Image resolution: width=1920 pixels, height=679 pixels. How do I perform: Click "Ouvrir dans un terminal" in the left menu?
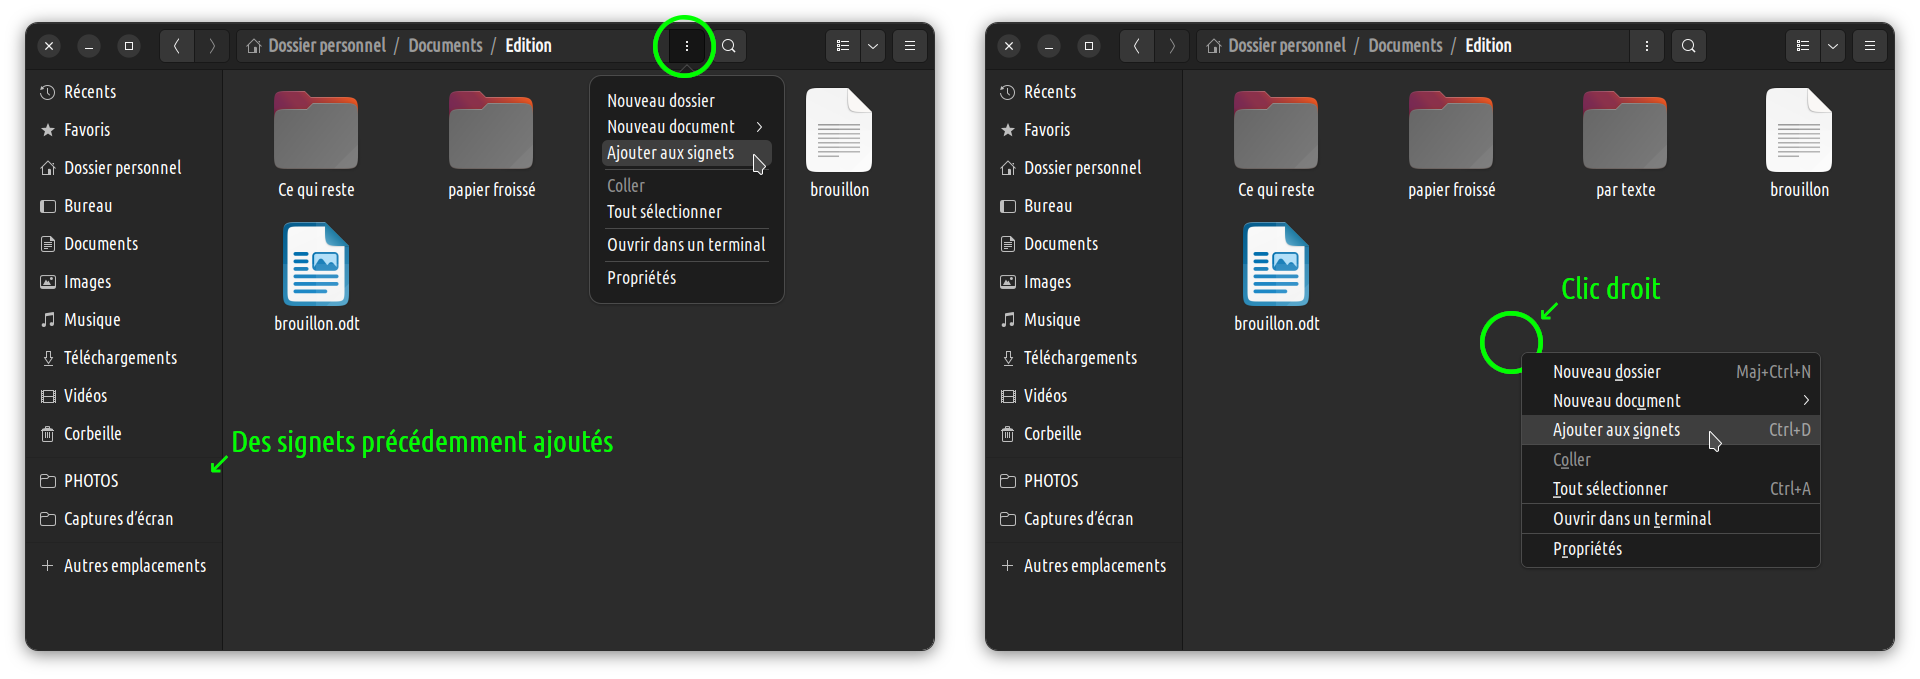pyautogui.click(x=685, y=245)
